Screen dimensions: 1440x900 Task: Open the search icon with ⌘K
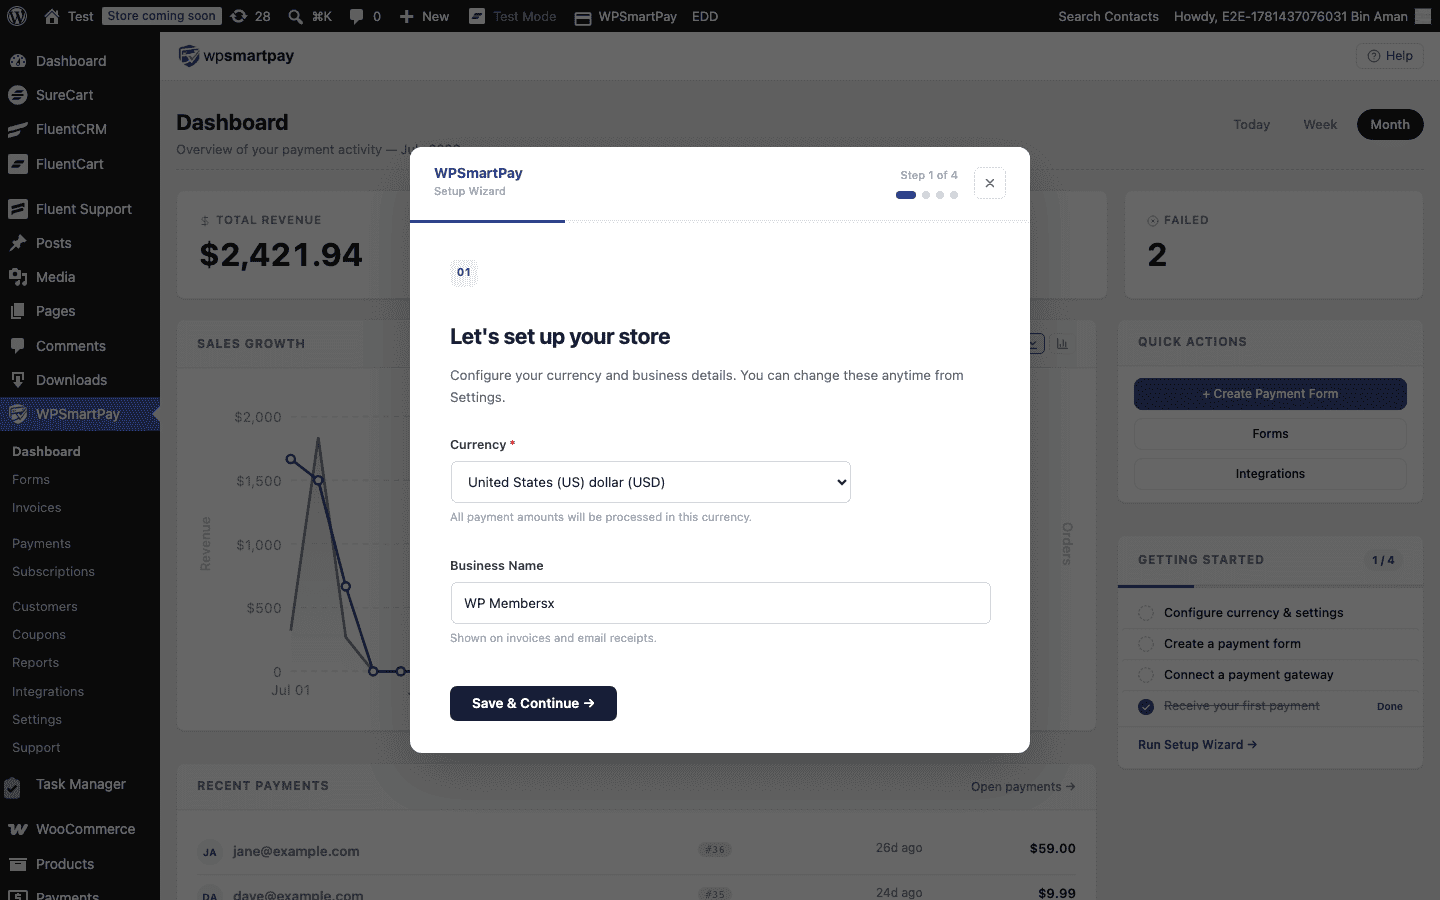pyautogui.click(x=296, y=16)
